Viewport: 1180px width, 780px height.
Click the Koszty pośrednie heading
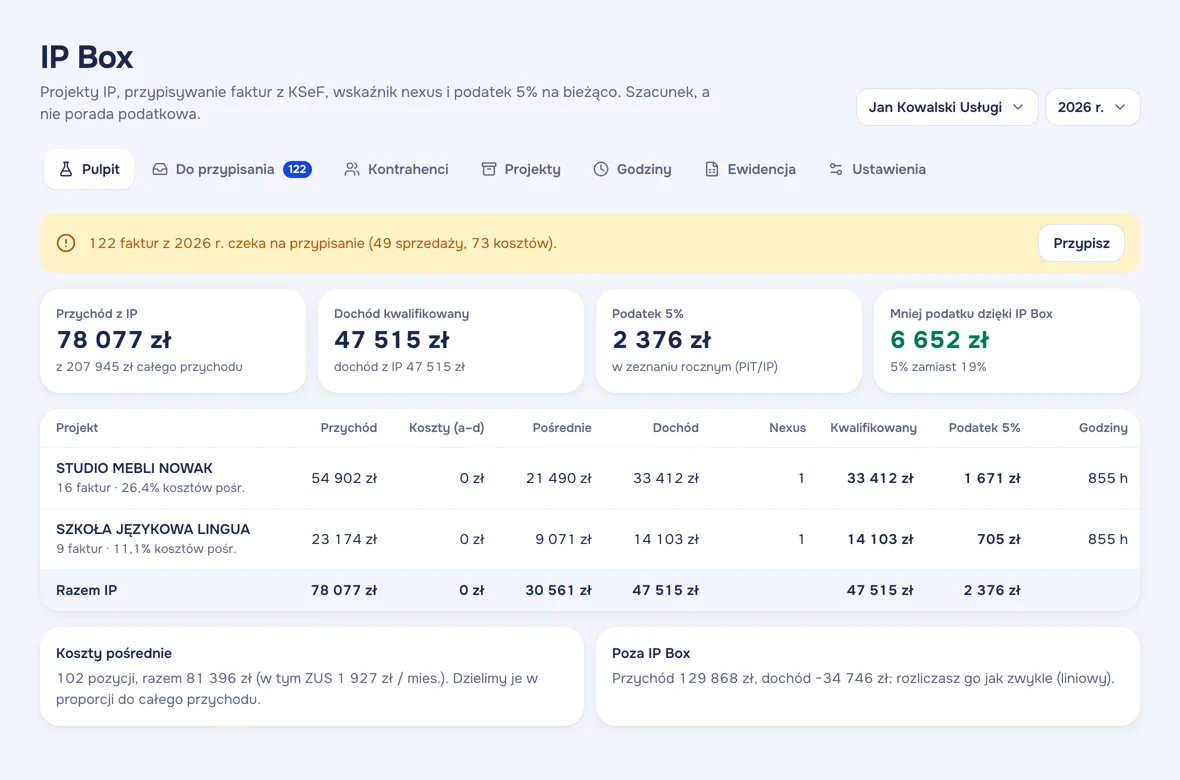pyautogui.click(x=114, y=654)
